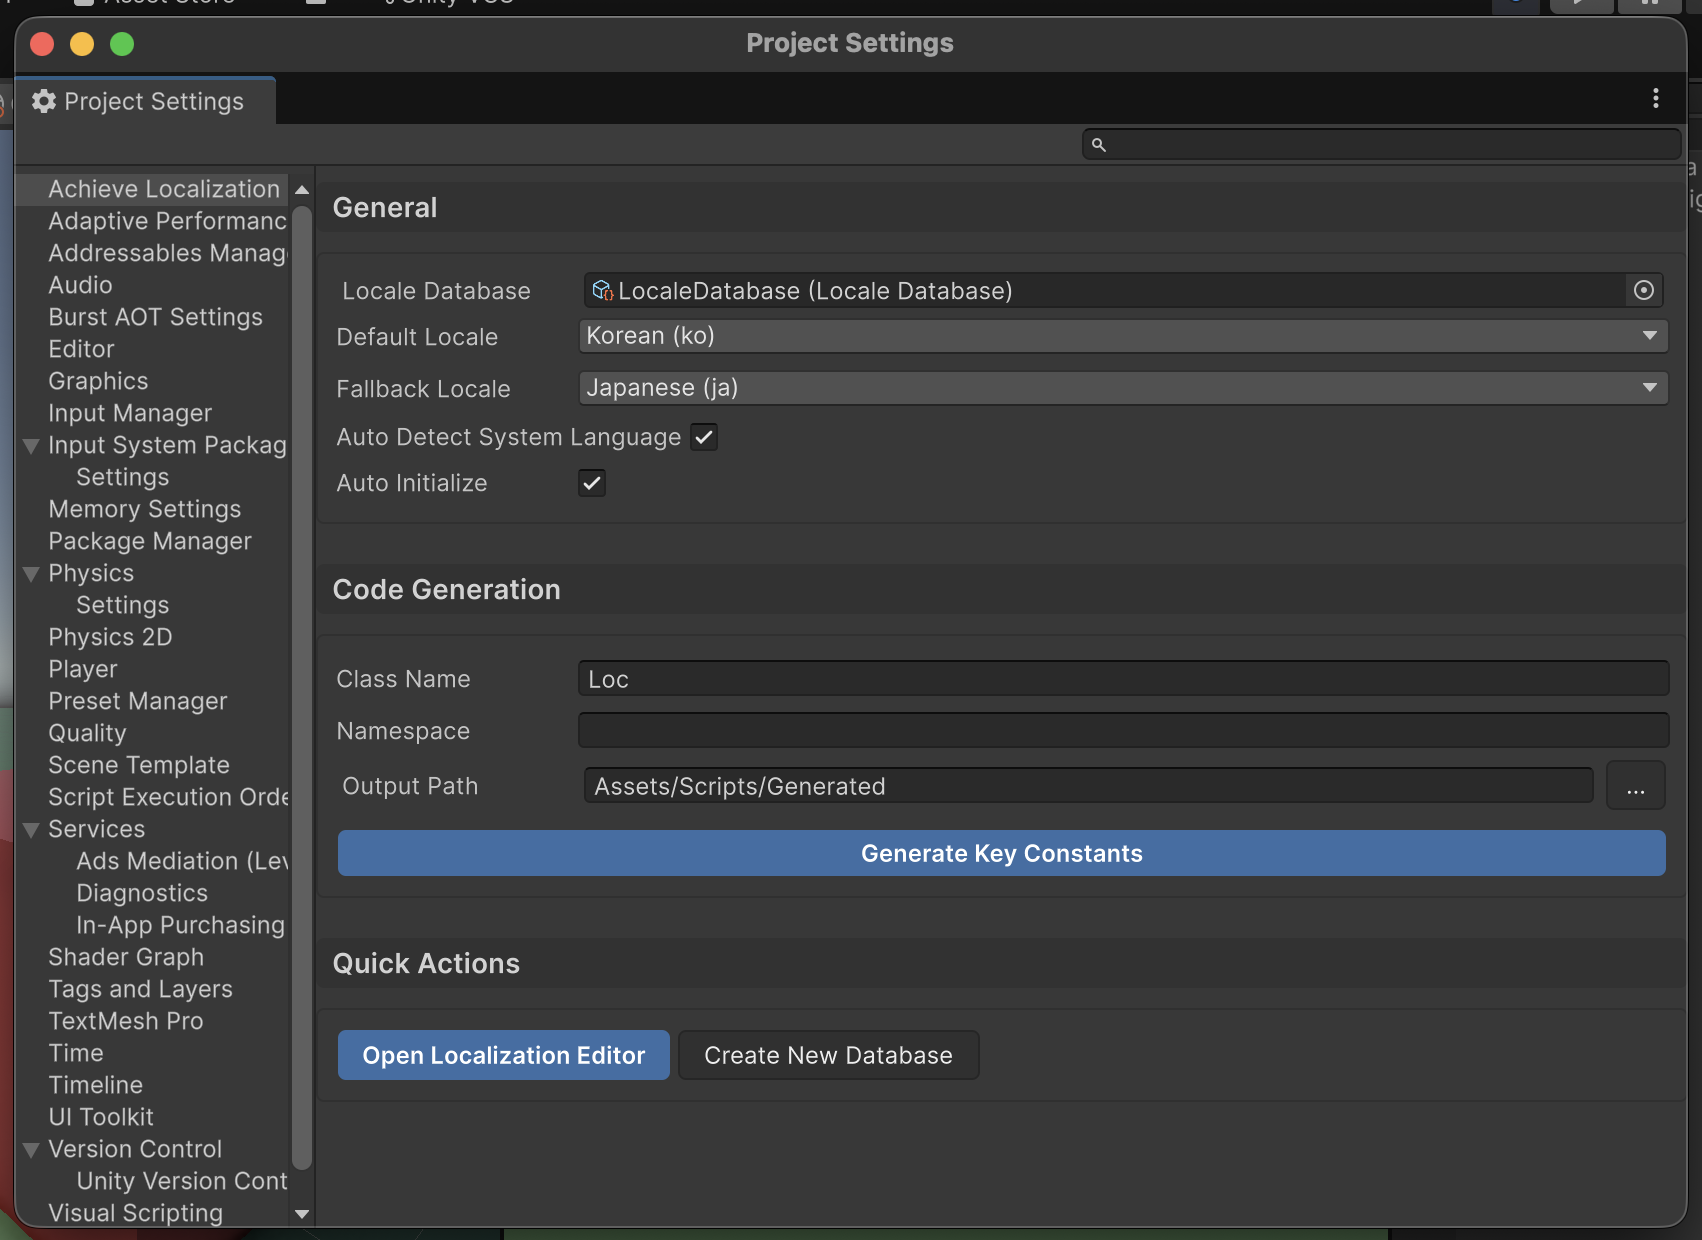Collapse the Physics tree section
This screenshot has width=1702, height=1240.
point(31,574)
